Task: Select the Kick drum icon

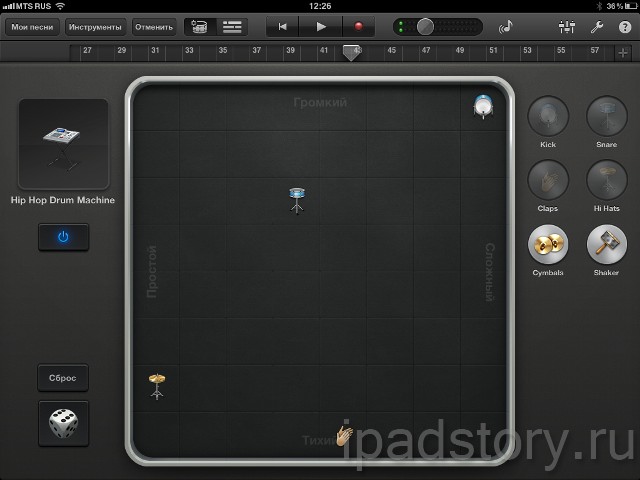Action: pos(548,116)
